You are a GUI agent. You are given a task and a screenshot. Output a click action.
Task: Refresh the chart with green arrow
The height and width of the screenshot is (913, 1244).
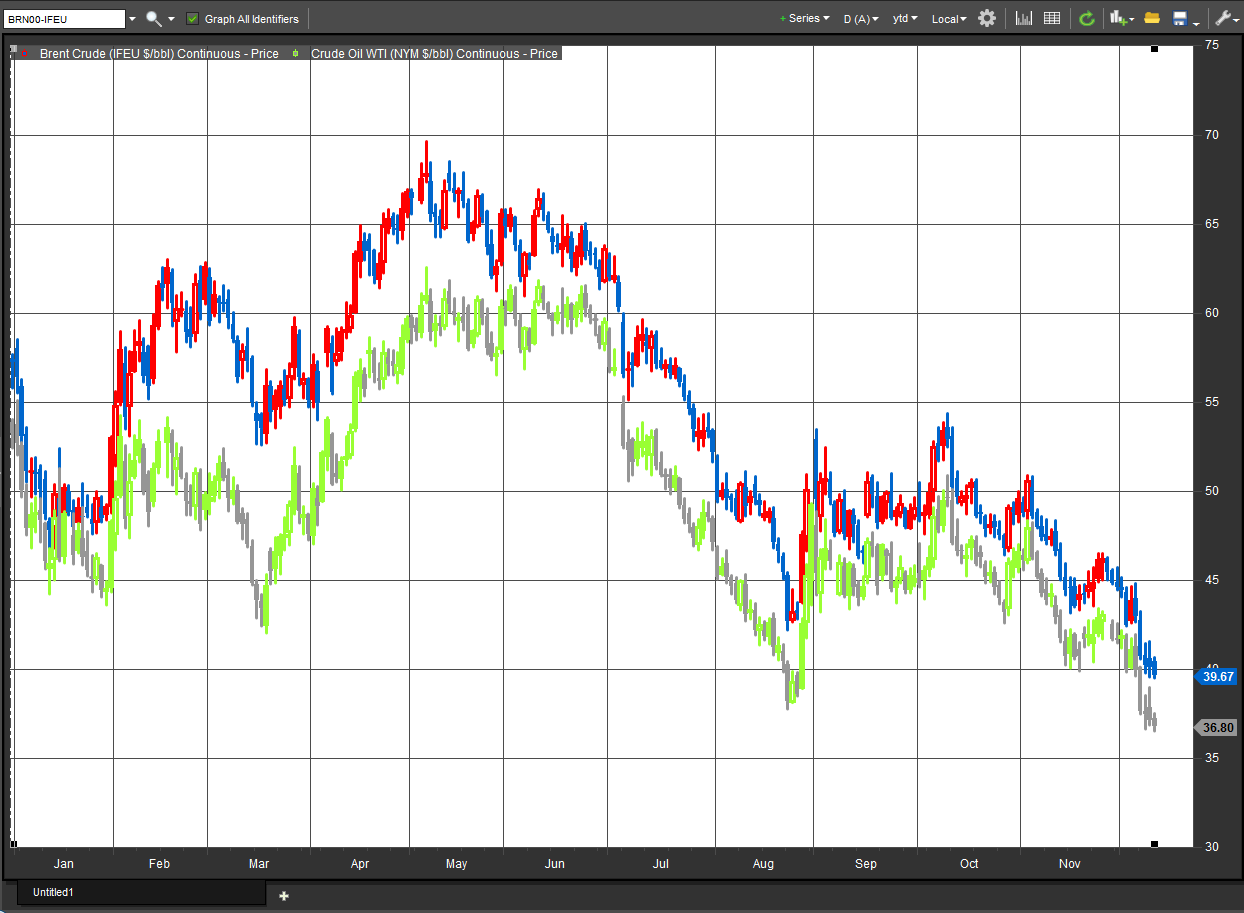click(x=1087, y=19)
